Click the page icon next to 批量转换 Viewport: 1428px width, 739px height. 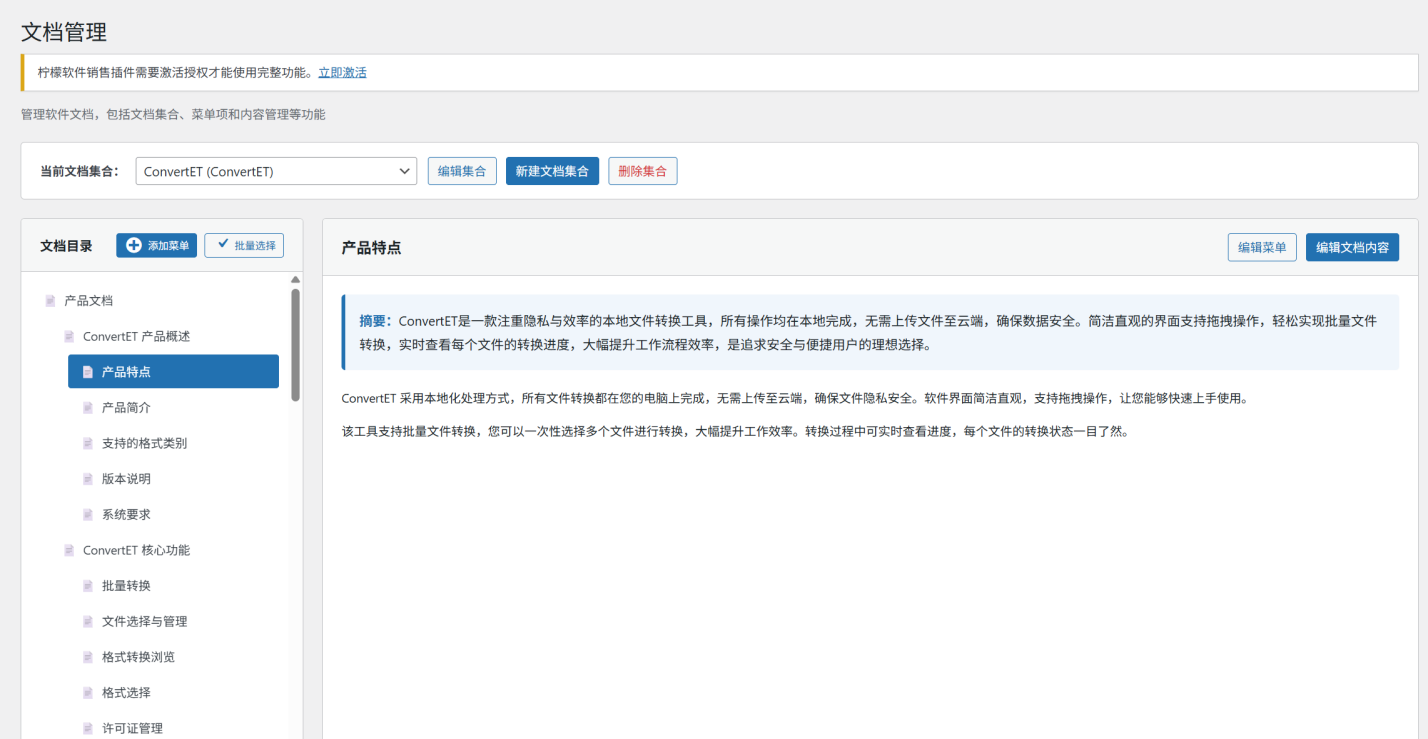point(88,586)
